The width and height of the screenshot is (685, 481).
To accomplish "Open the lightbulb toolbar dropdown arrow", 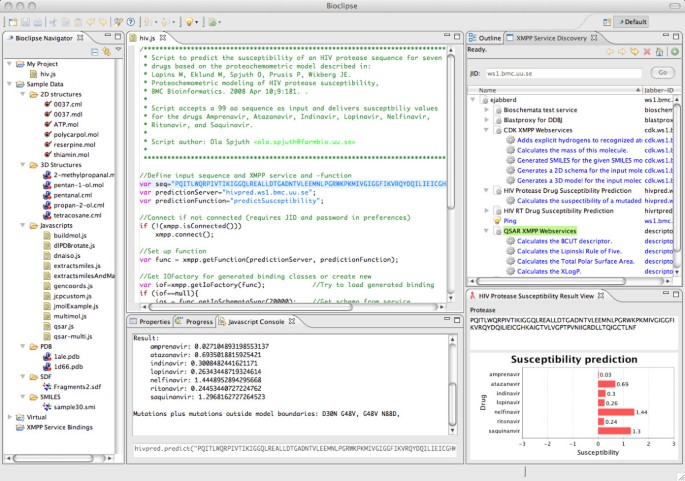I will coord(197,22).
